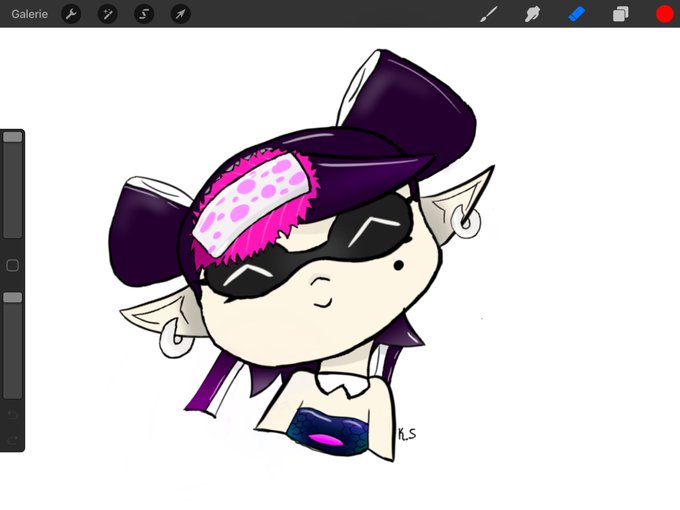This screenshot has width=680, height=510.
Task: Click the brush size slider handle
Action: [x=13, y=137]
